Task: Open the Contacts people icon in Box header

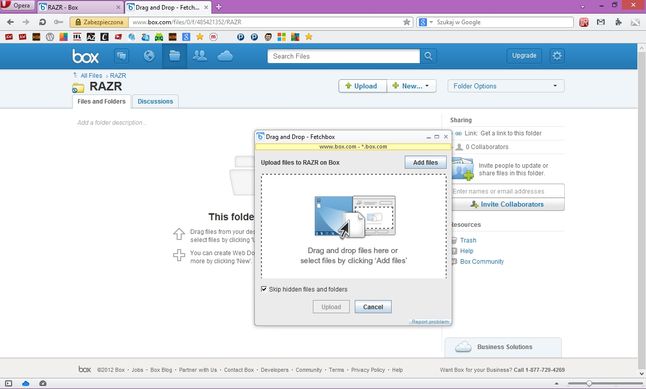Action: (200, 56)
